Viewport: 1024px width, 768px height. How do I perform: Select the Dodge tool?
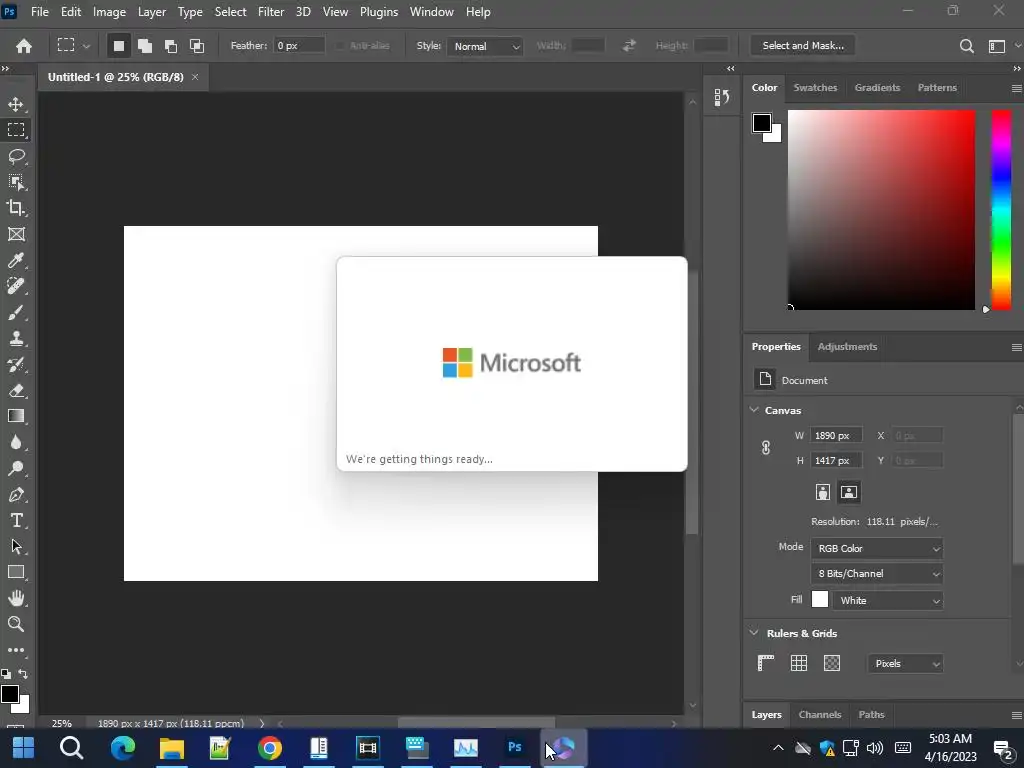pyautogui.click(x=16, y=468)
